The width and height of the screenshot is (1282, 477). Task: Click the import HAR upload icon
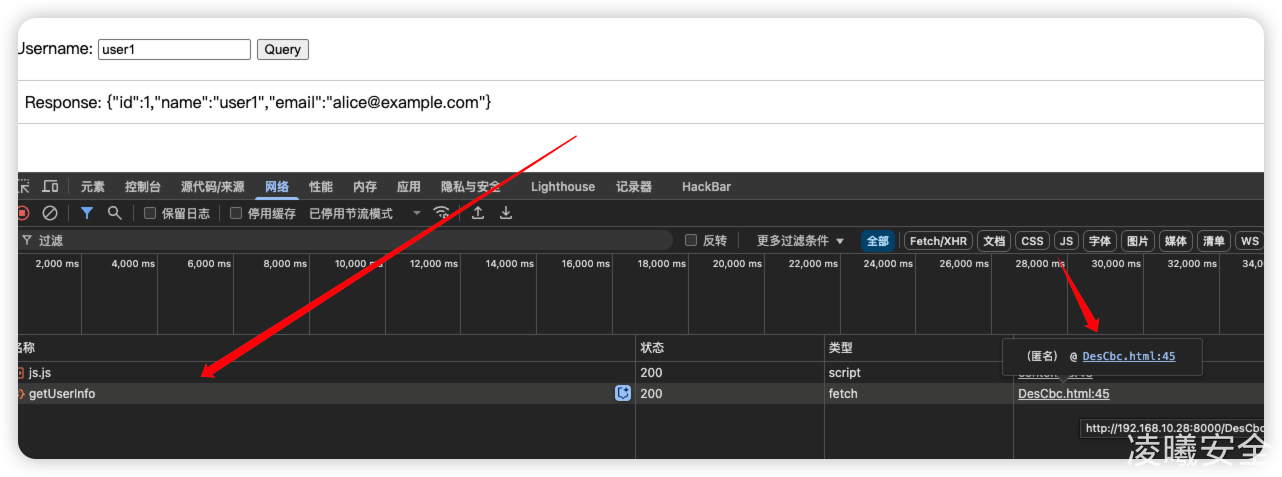[478, 213]
